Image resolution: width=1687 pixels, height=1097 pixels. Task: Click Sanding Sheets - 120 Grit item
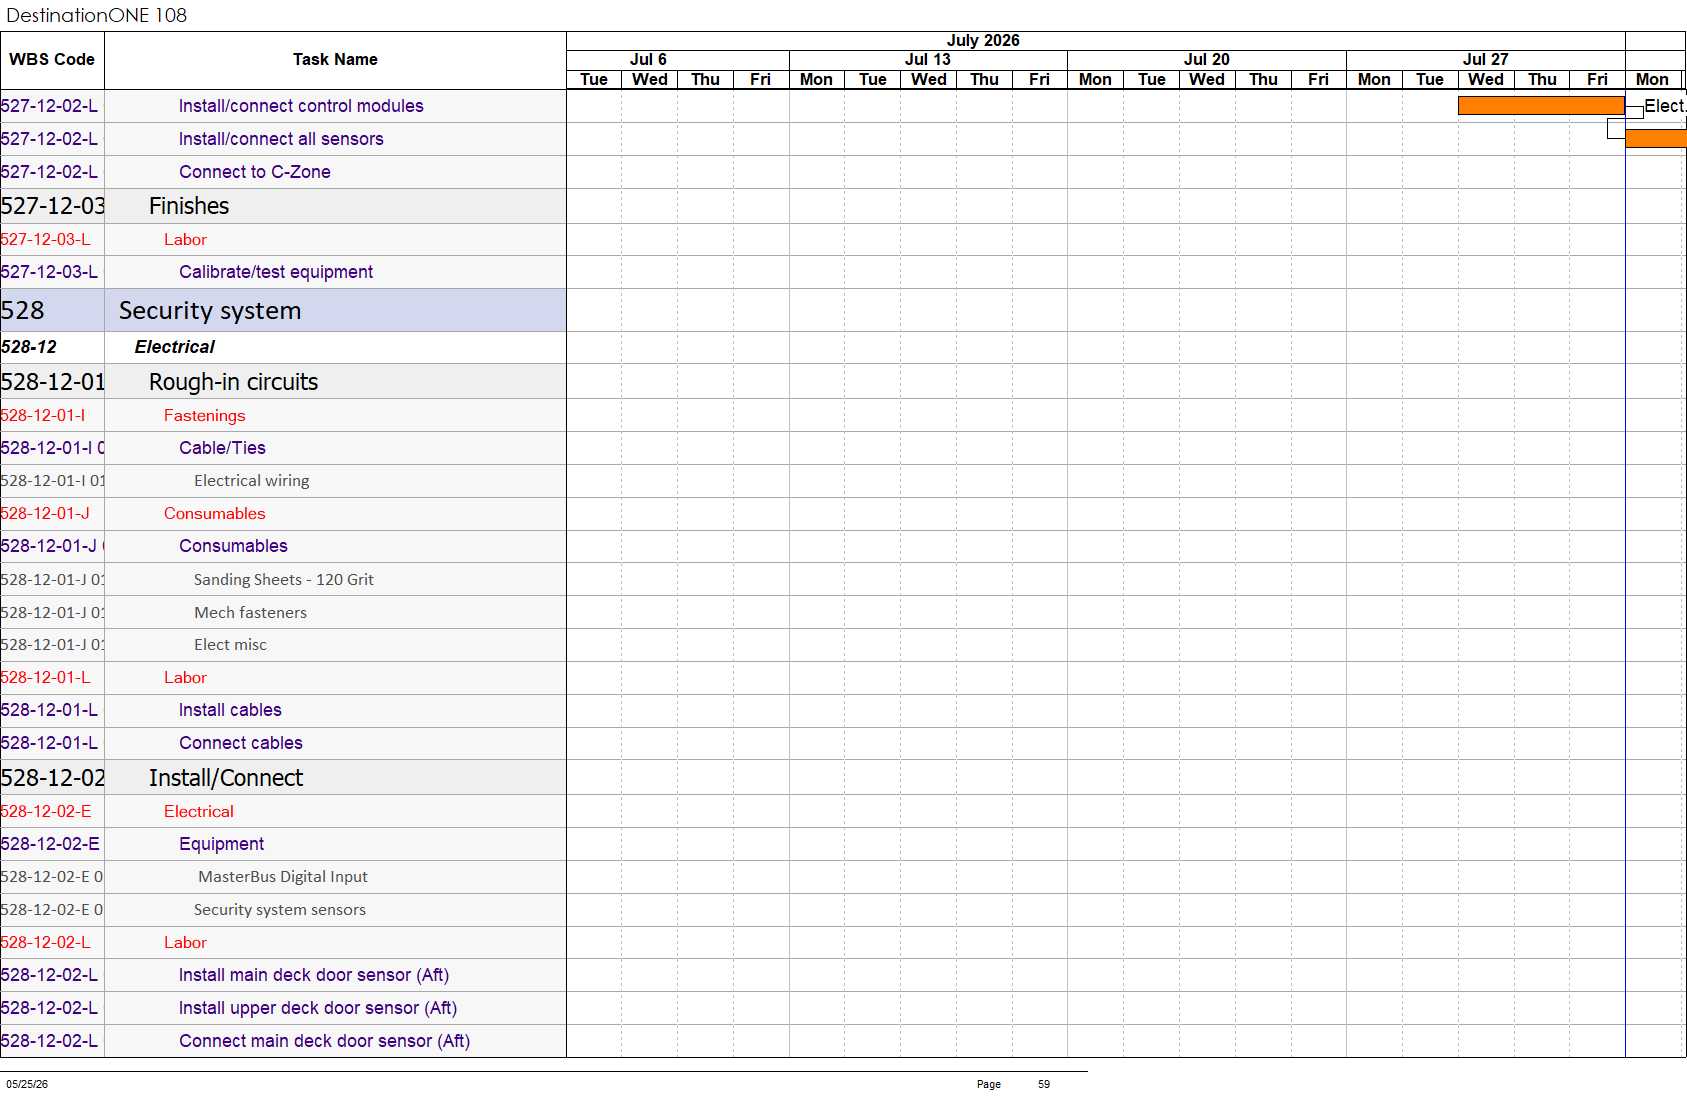point(284,580)
